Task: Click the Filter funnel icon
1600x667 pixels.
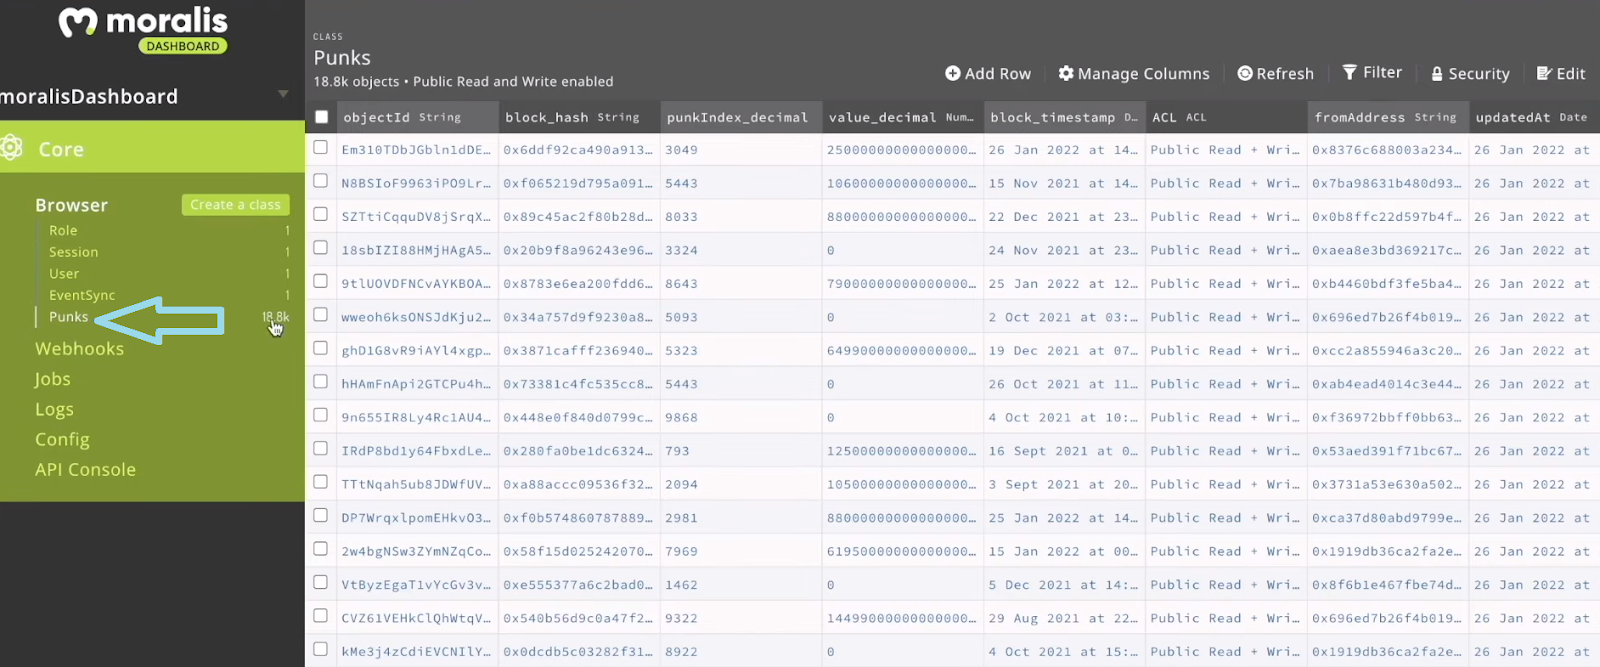Action: [1350, 72]
